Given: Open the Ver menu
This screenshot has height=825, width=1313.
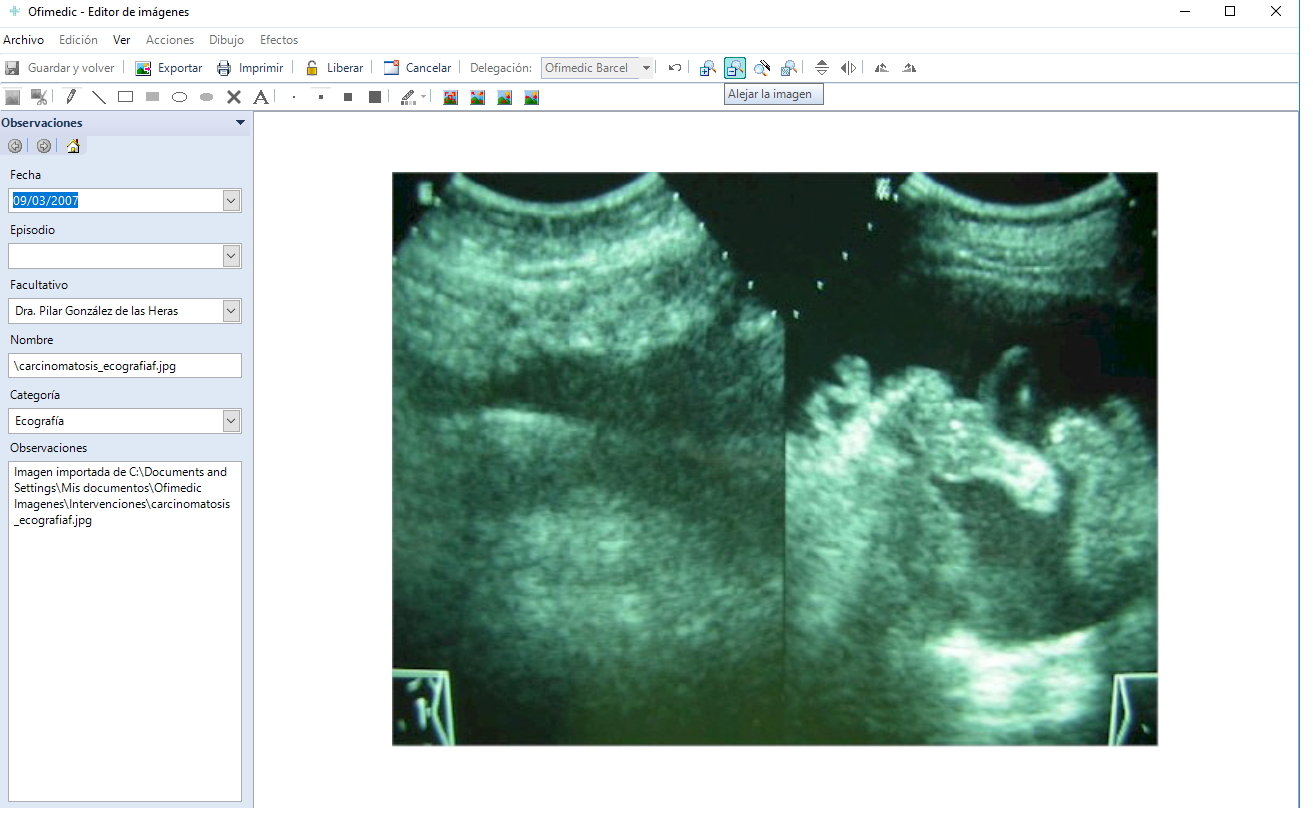Looking at the screenshot, I should [122, 40].
